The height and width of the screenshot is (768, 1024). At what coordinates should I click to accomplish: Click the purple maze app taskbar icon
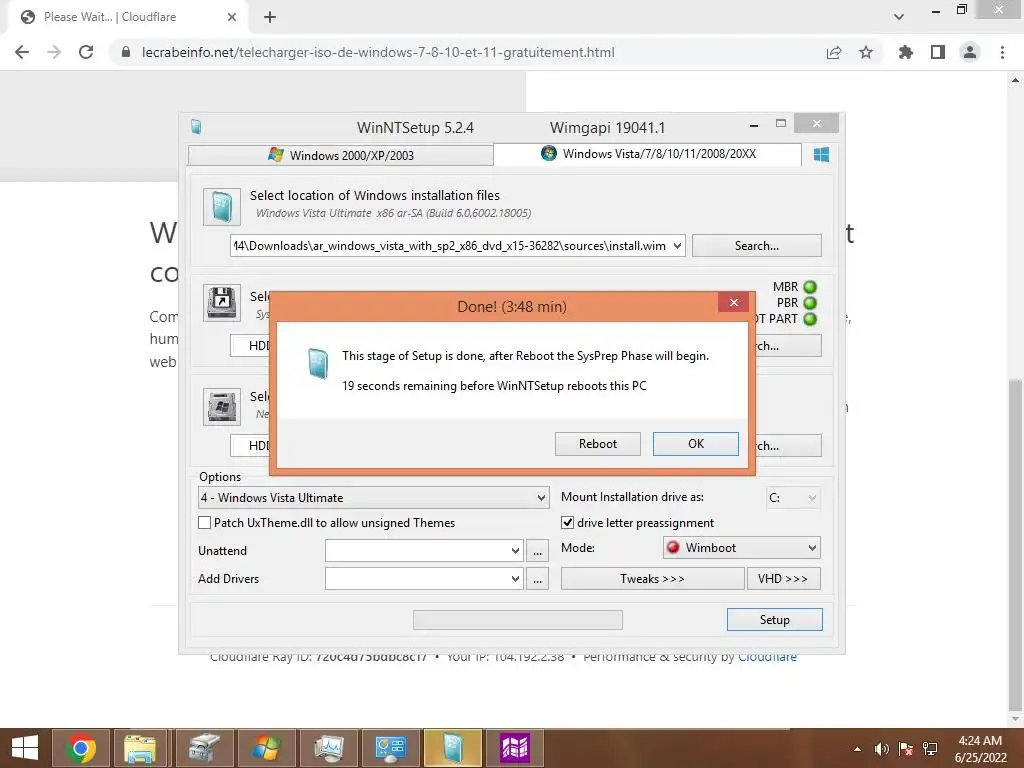pos(515,748)
